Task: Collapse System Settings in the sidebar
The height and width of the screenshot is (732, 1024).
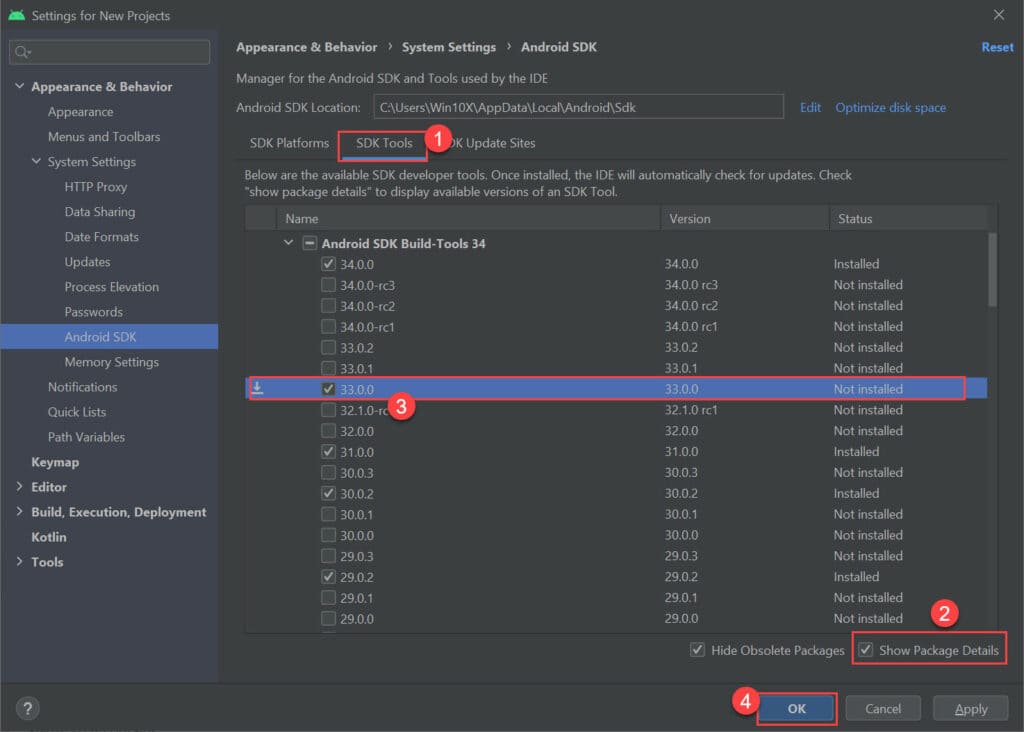Action: coord(35,161)
